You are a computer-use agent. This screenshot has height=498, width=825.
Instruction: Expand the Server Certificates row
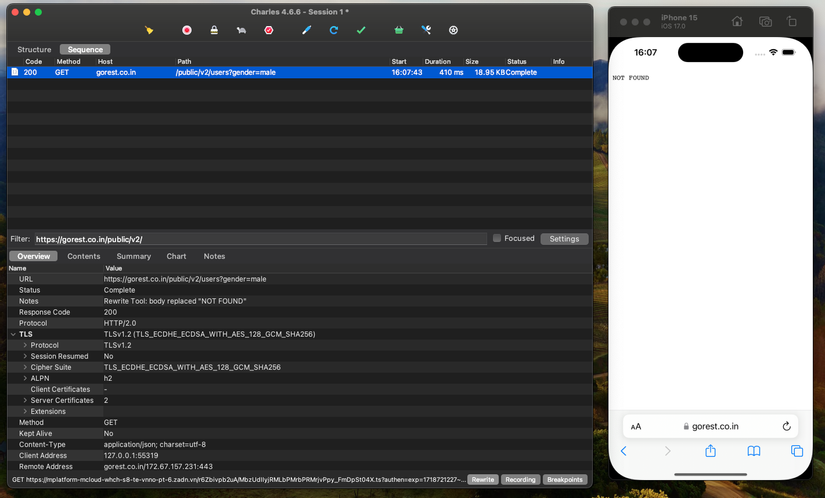[x=25, y=400]
